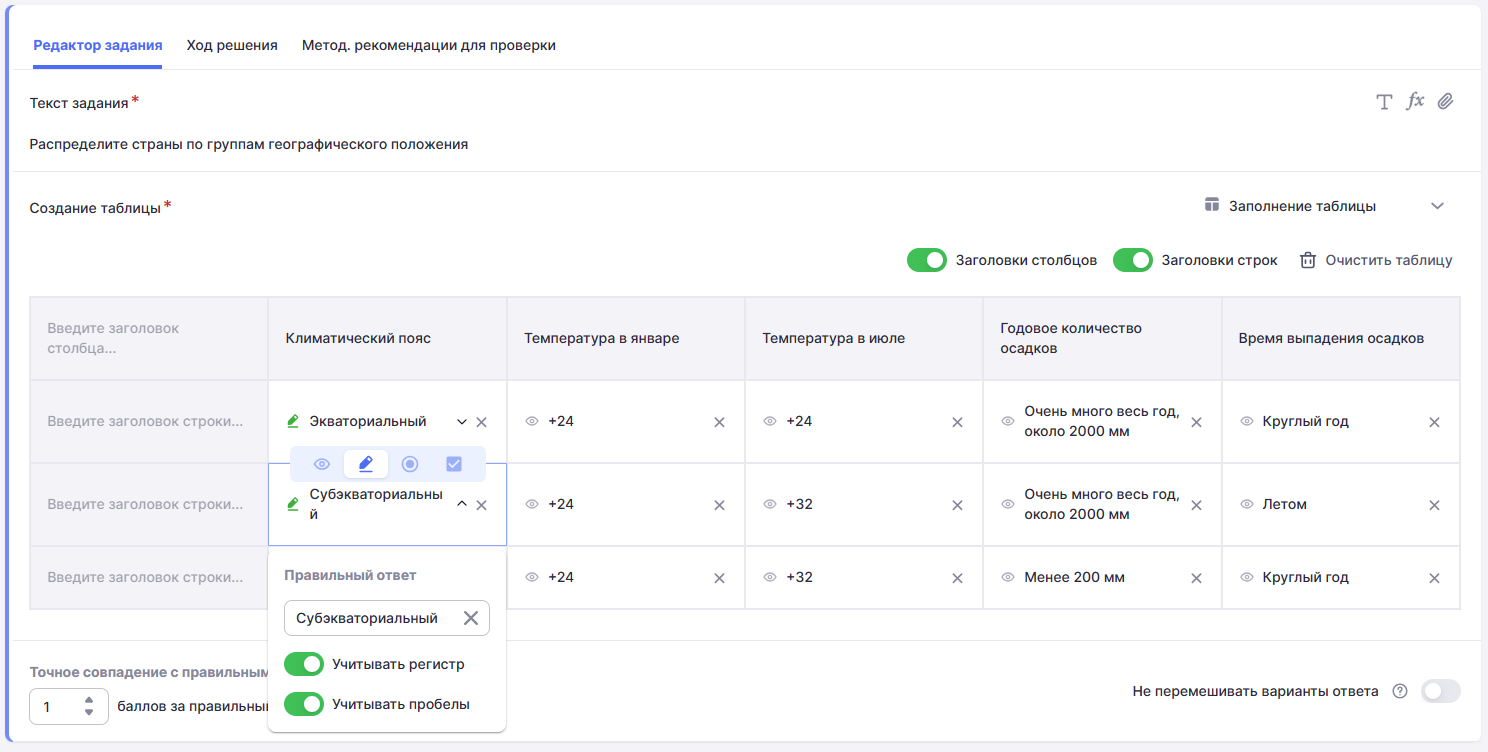This screenshot has height=752, width=1488.
Task: Expand the Экваториальный cell chevron
Action: [x=462, y=422]
